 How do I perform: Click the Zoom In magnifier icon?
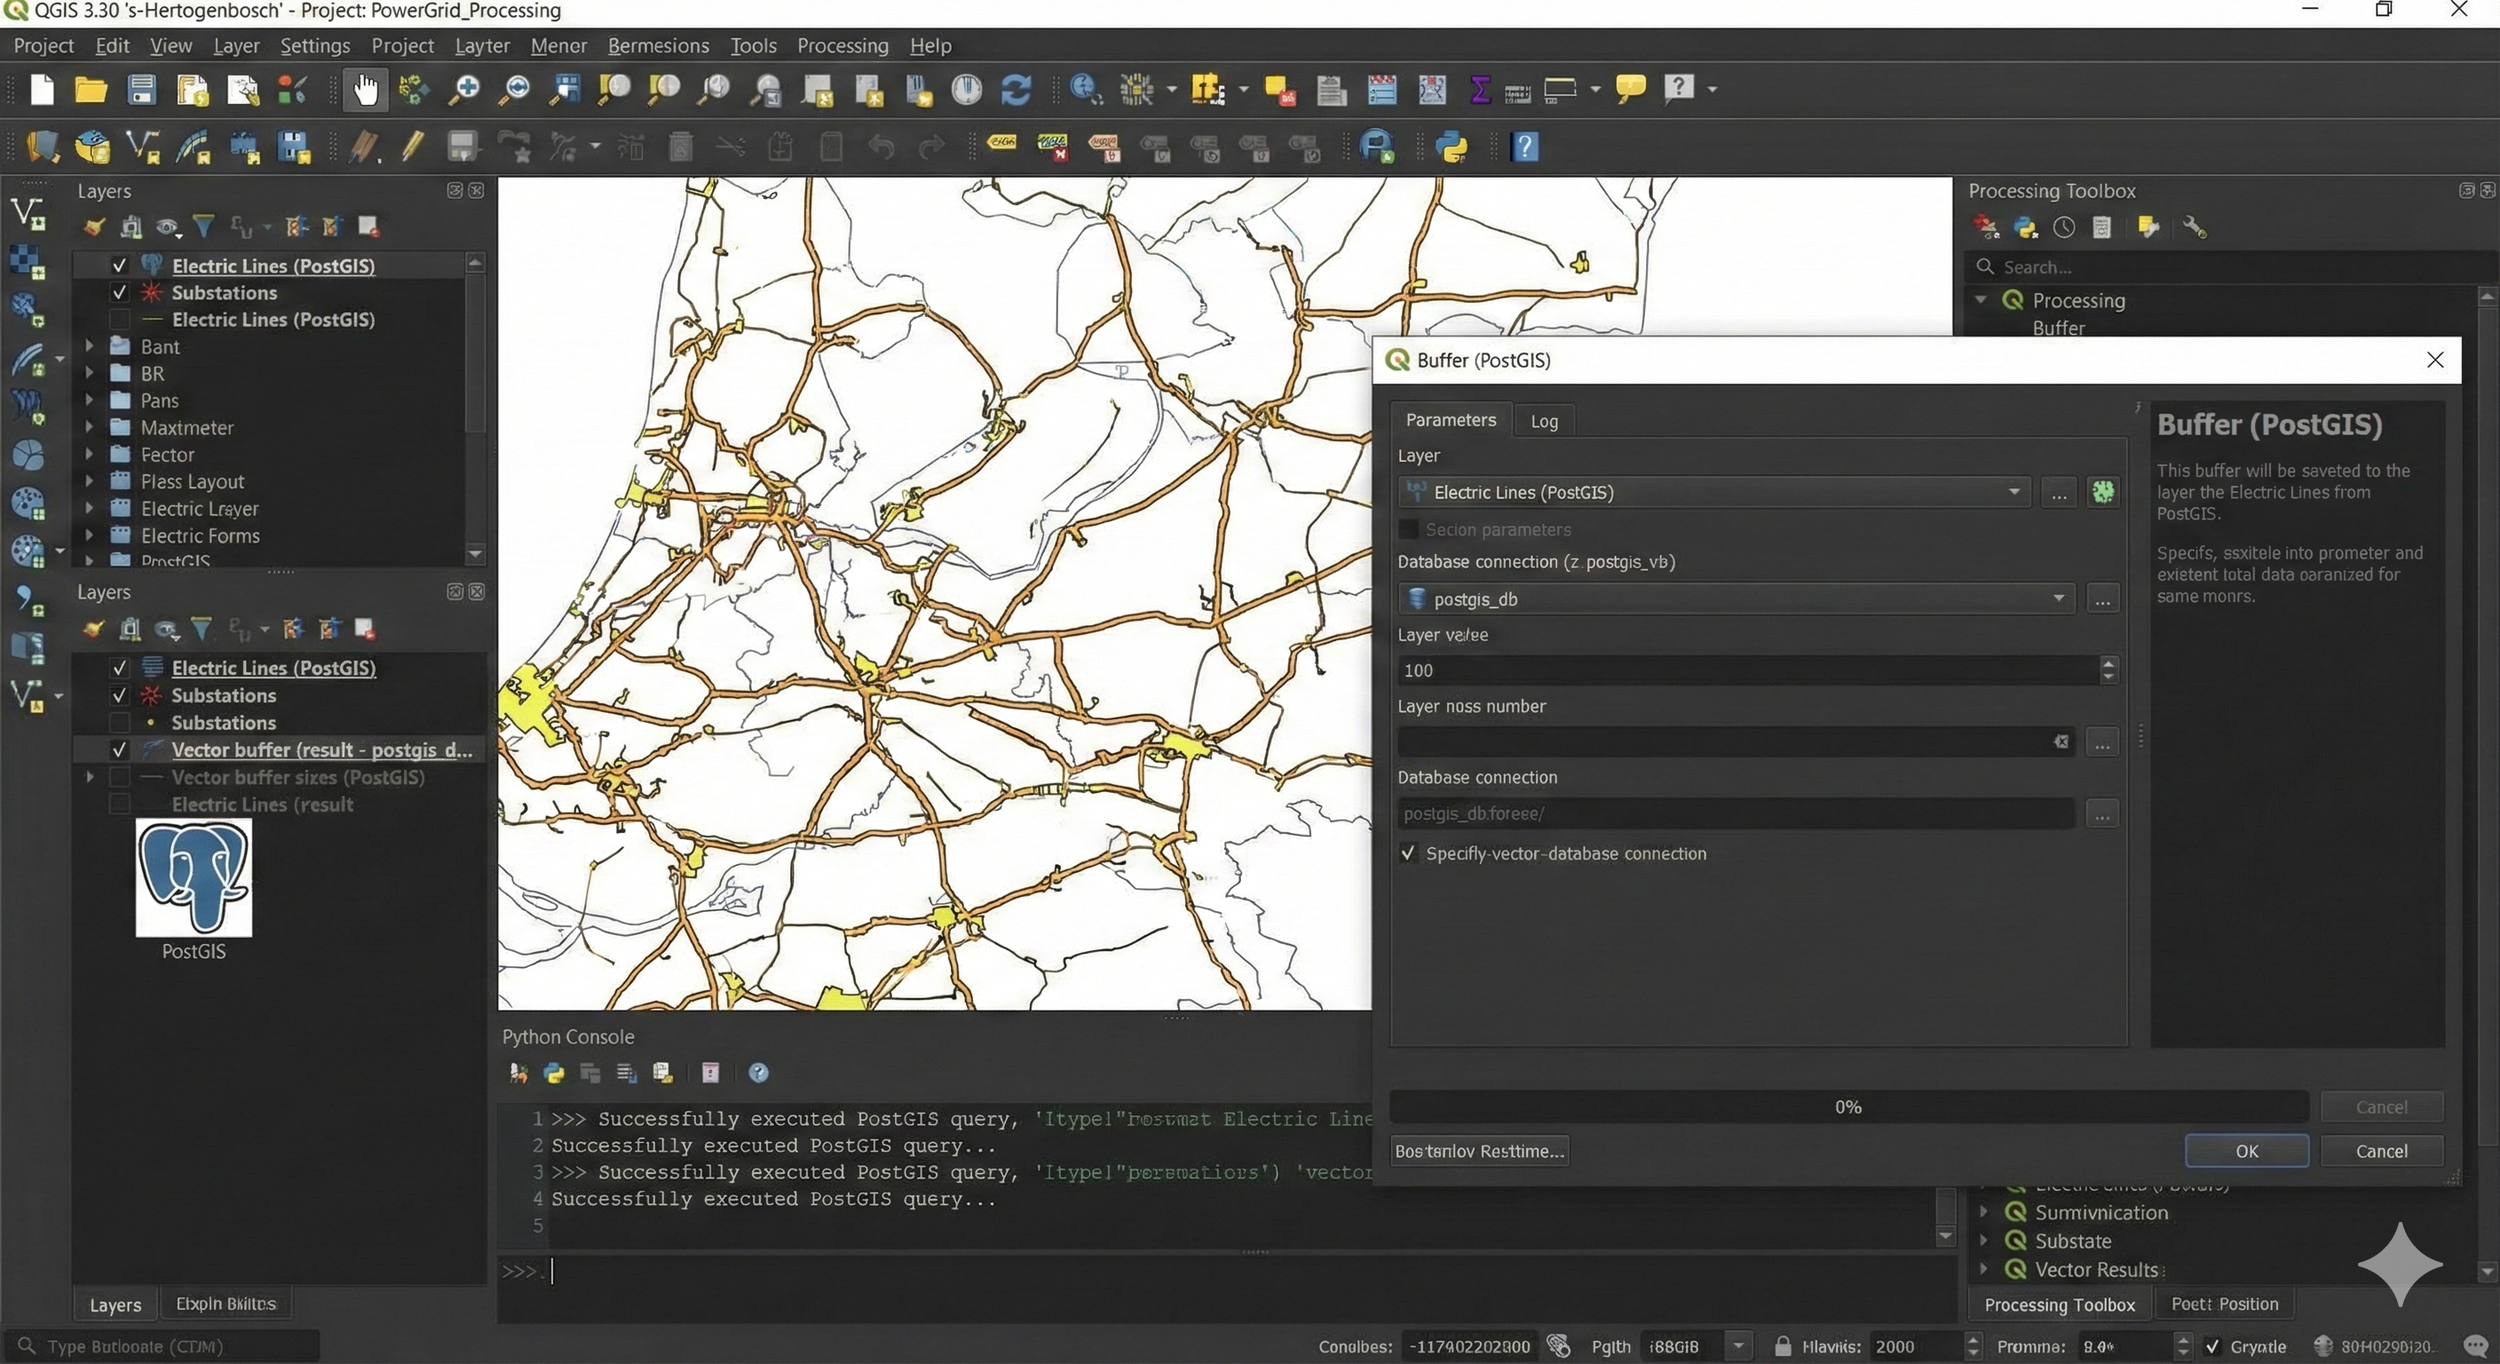464,90
